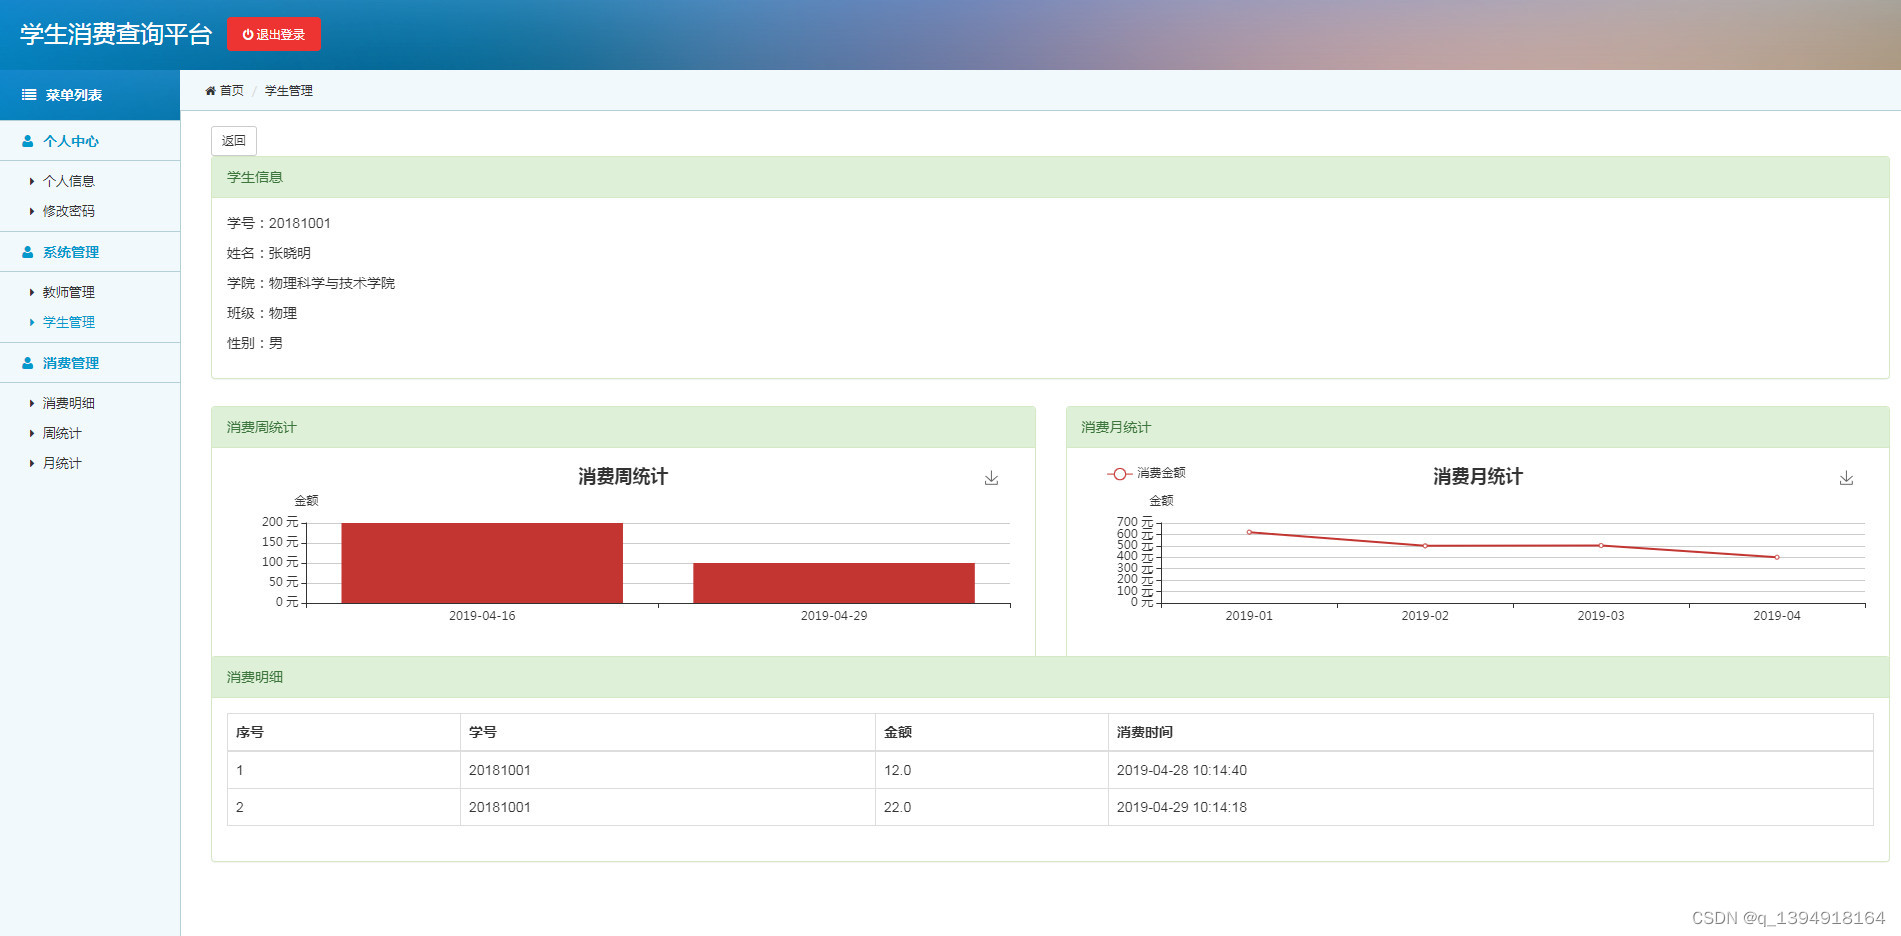Viewport: 1901px width, 936px height.
Task: Open 修改密码 in the sidebar
Action: 69,211
